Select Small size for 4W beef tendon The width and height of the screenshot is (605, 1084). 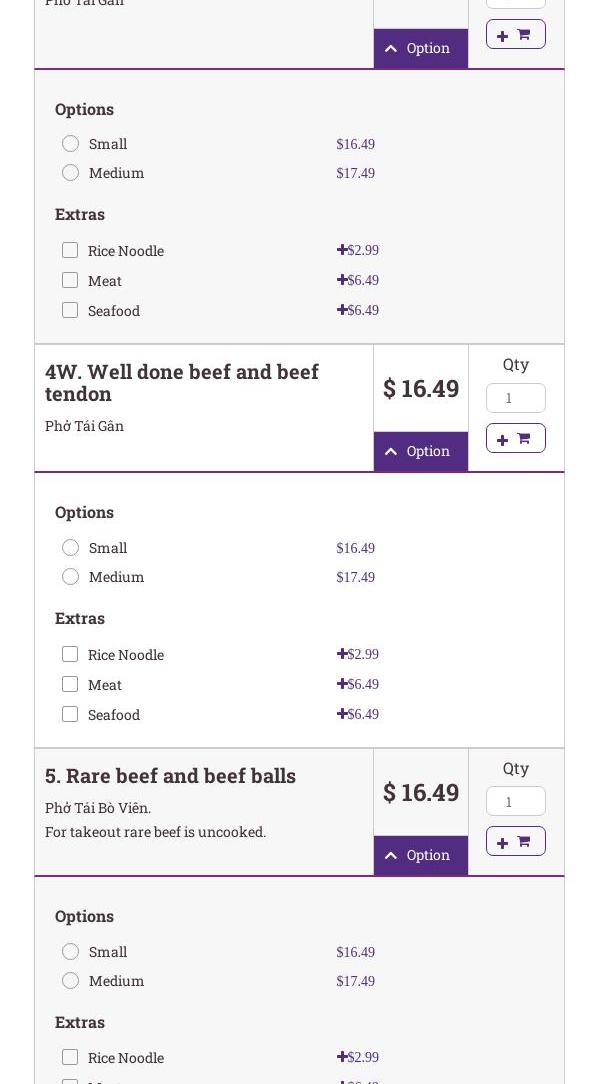tap(70, 548)
